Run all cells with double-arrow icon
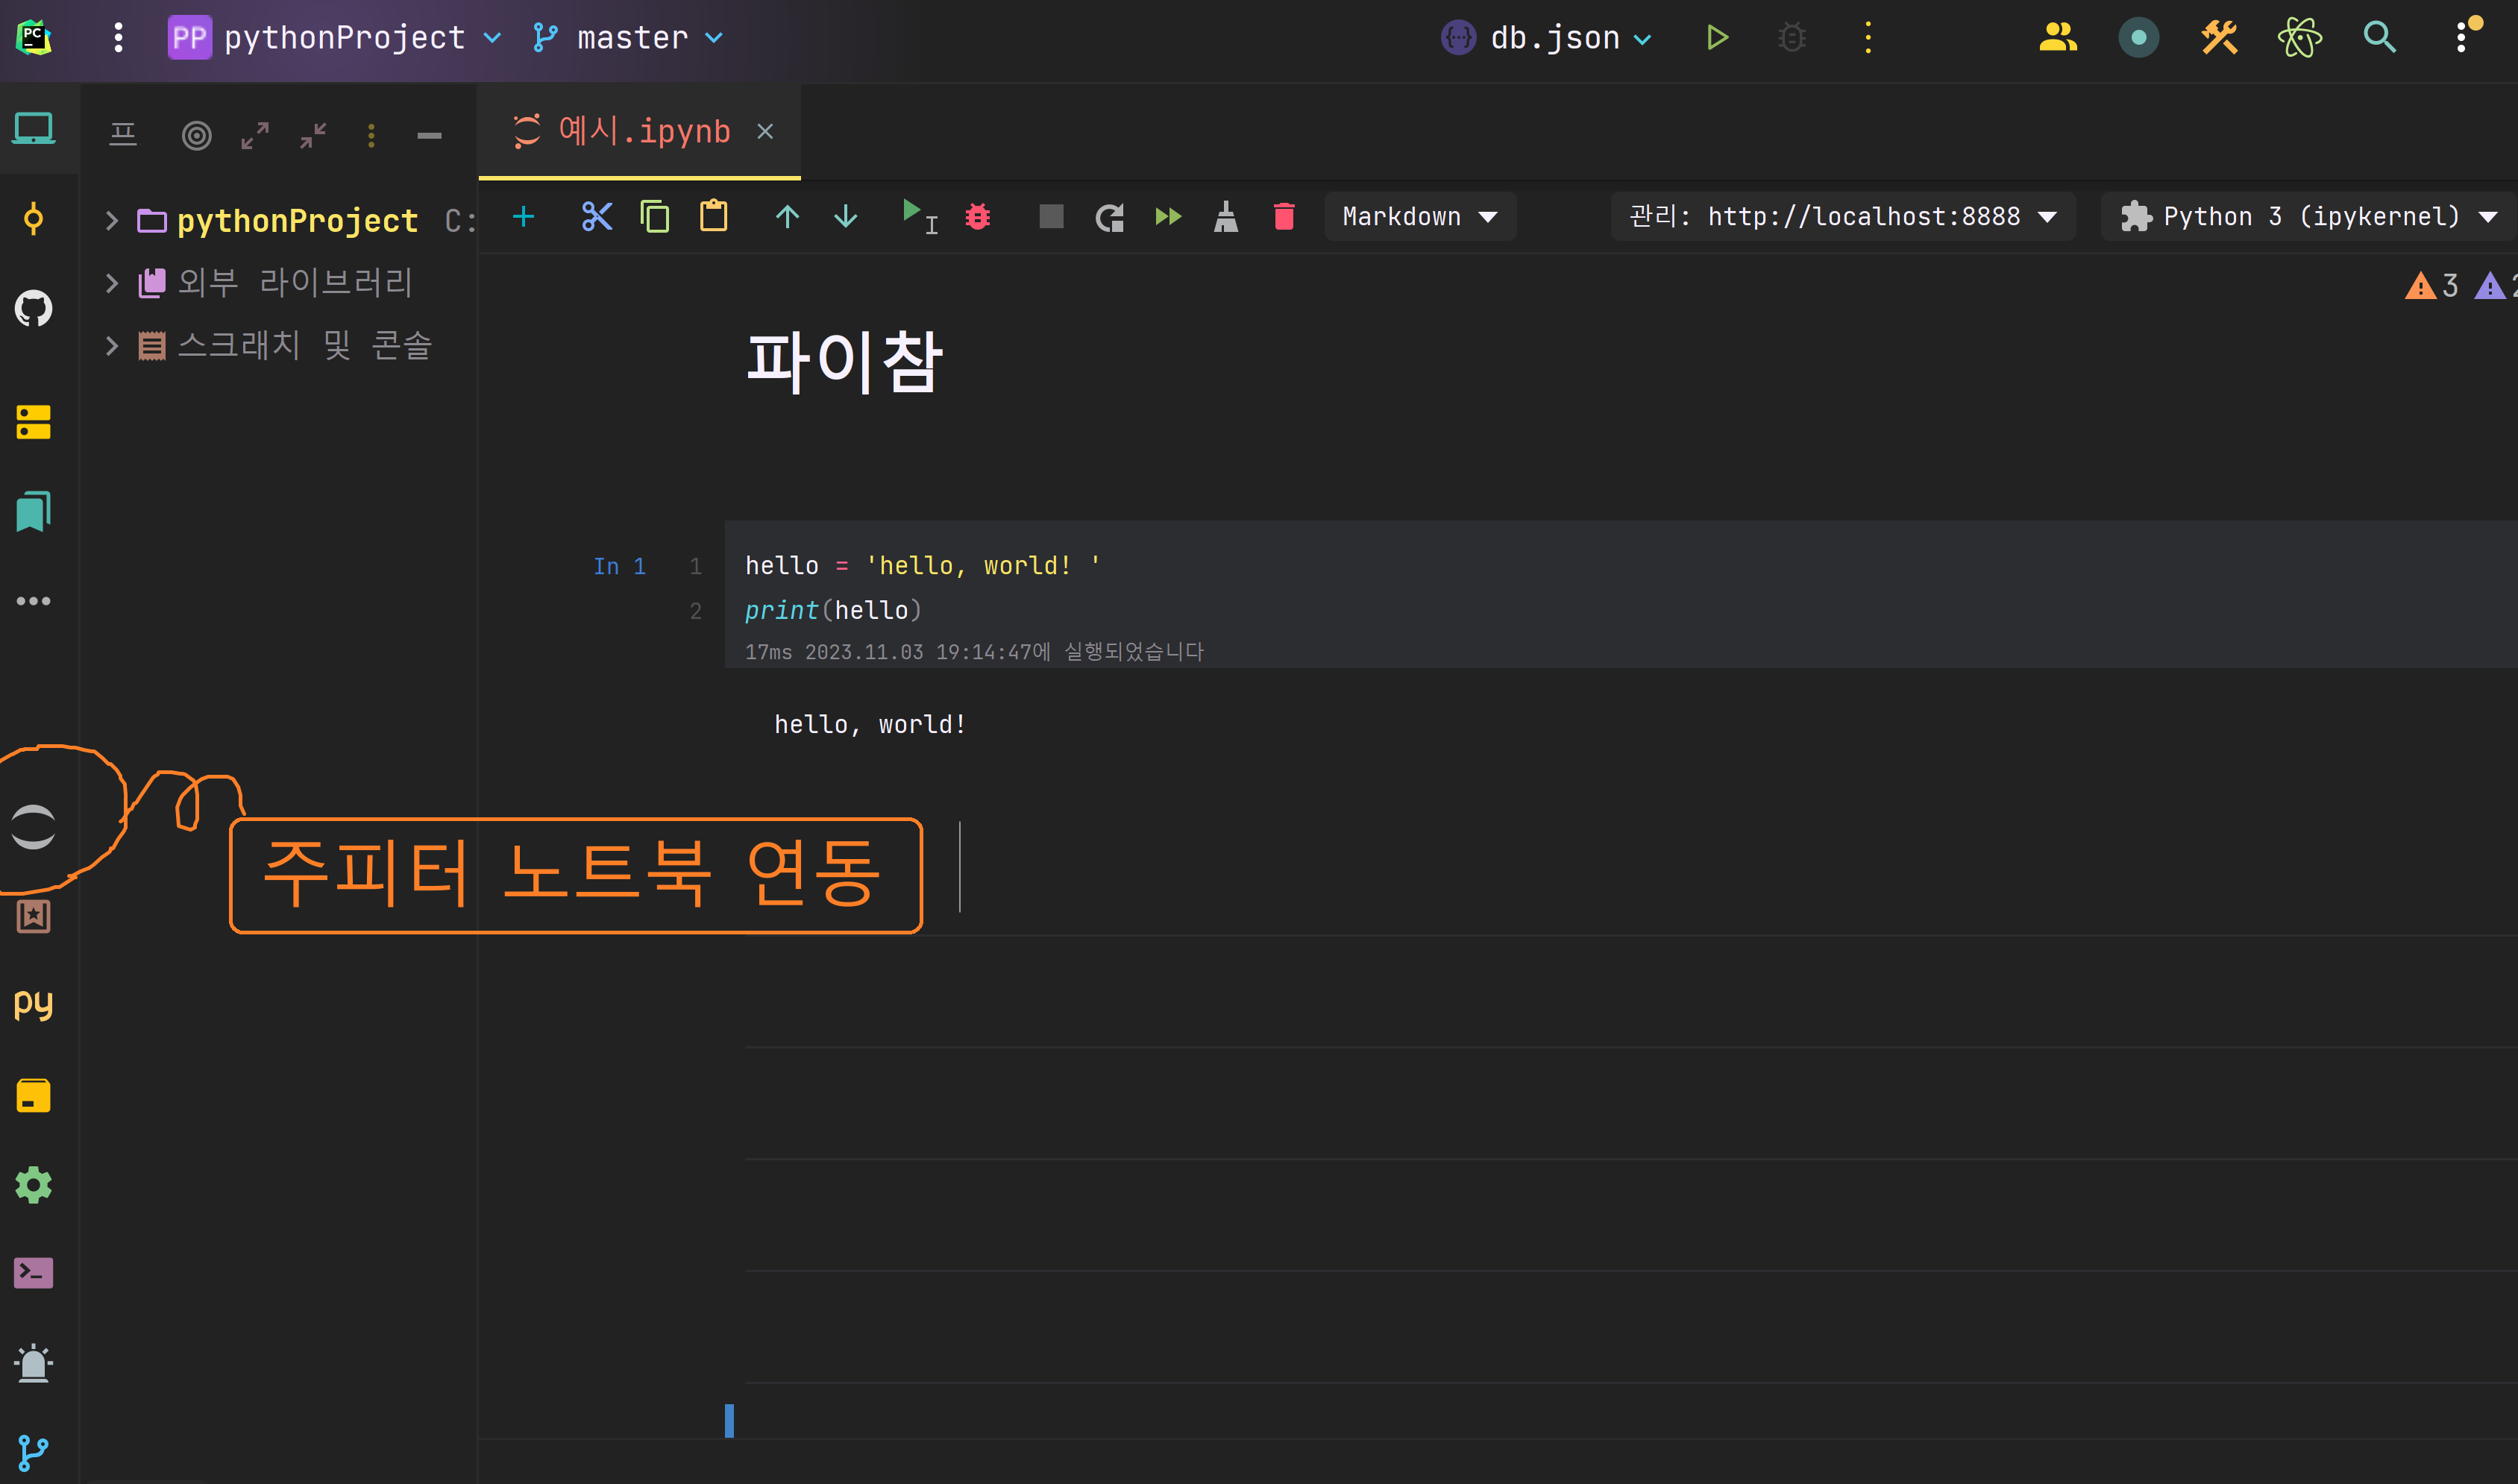The height and width of the screenshot is (1484, 2518). pos(1167,216)
